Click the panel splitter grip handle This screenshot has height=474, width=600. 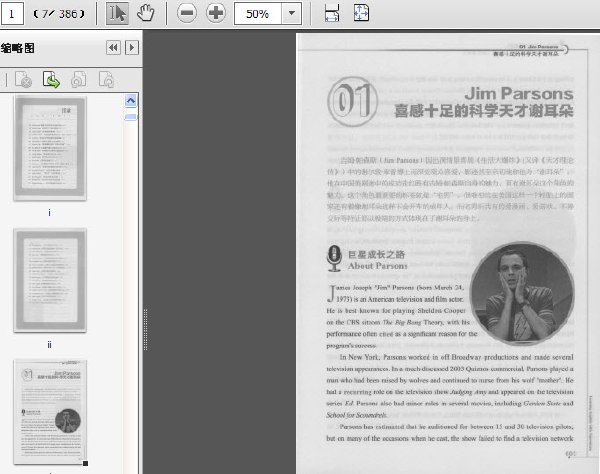point(145,329)
